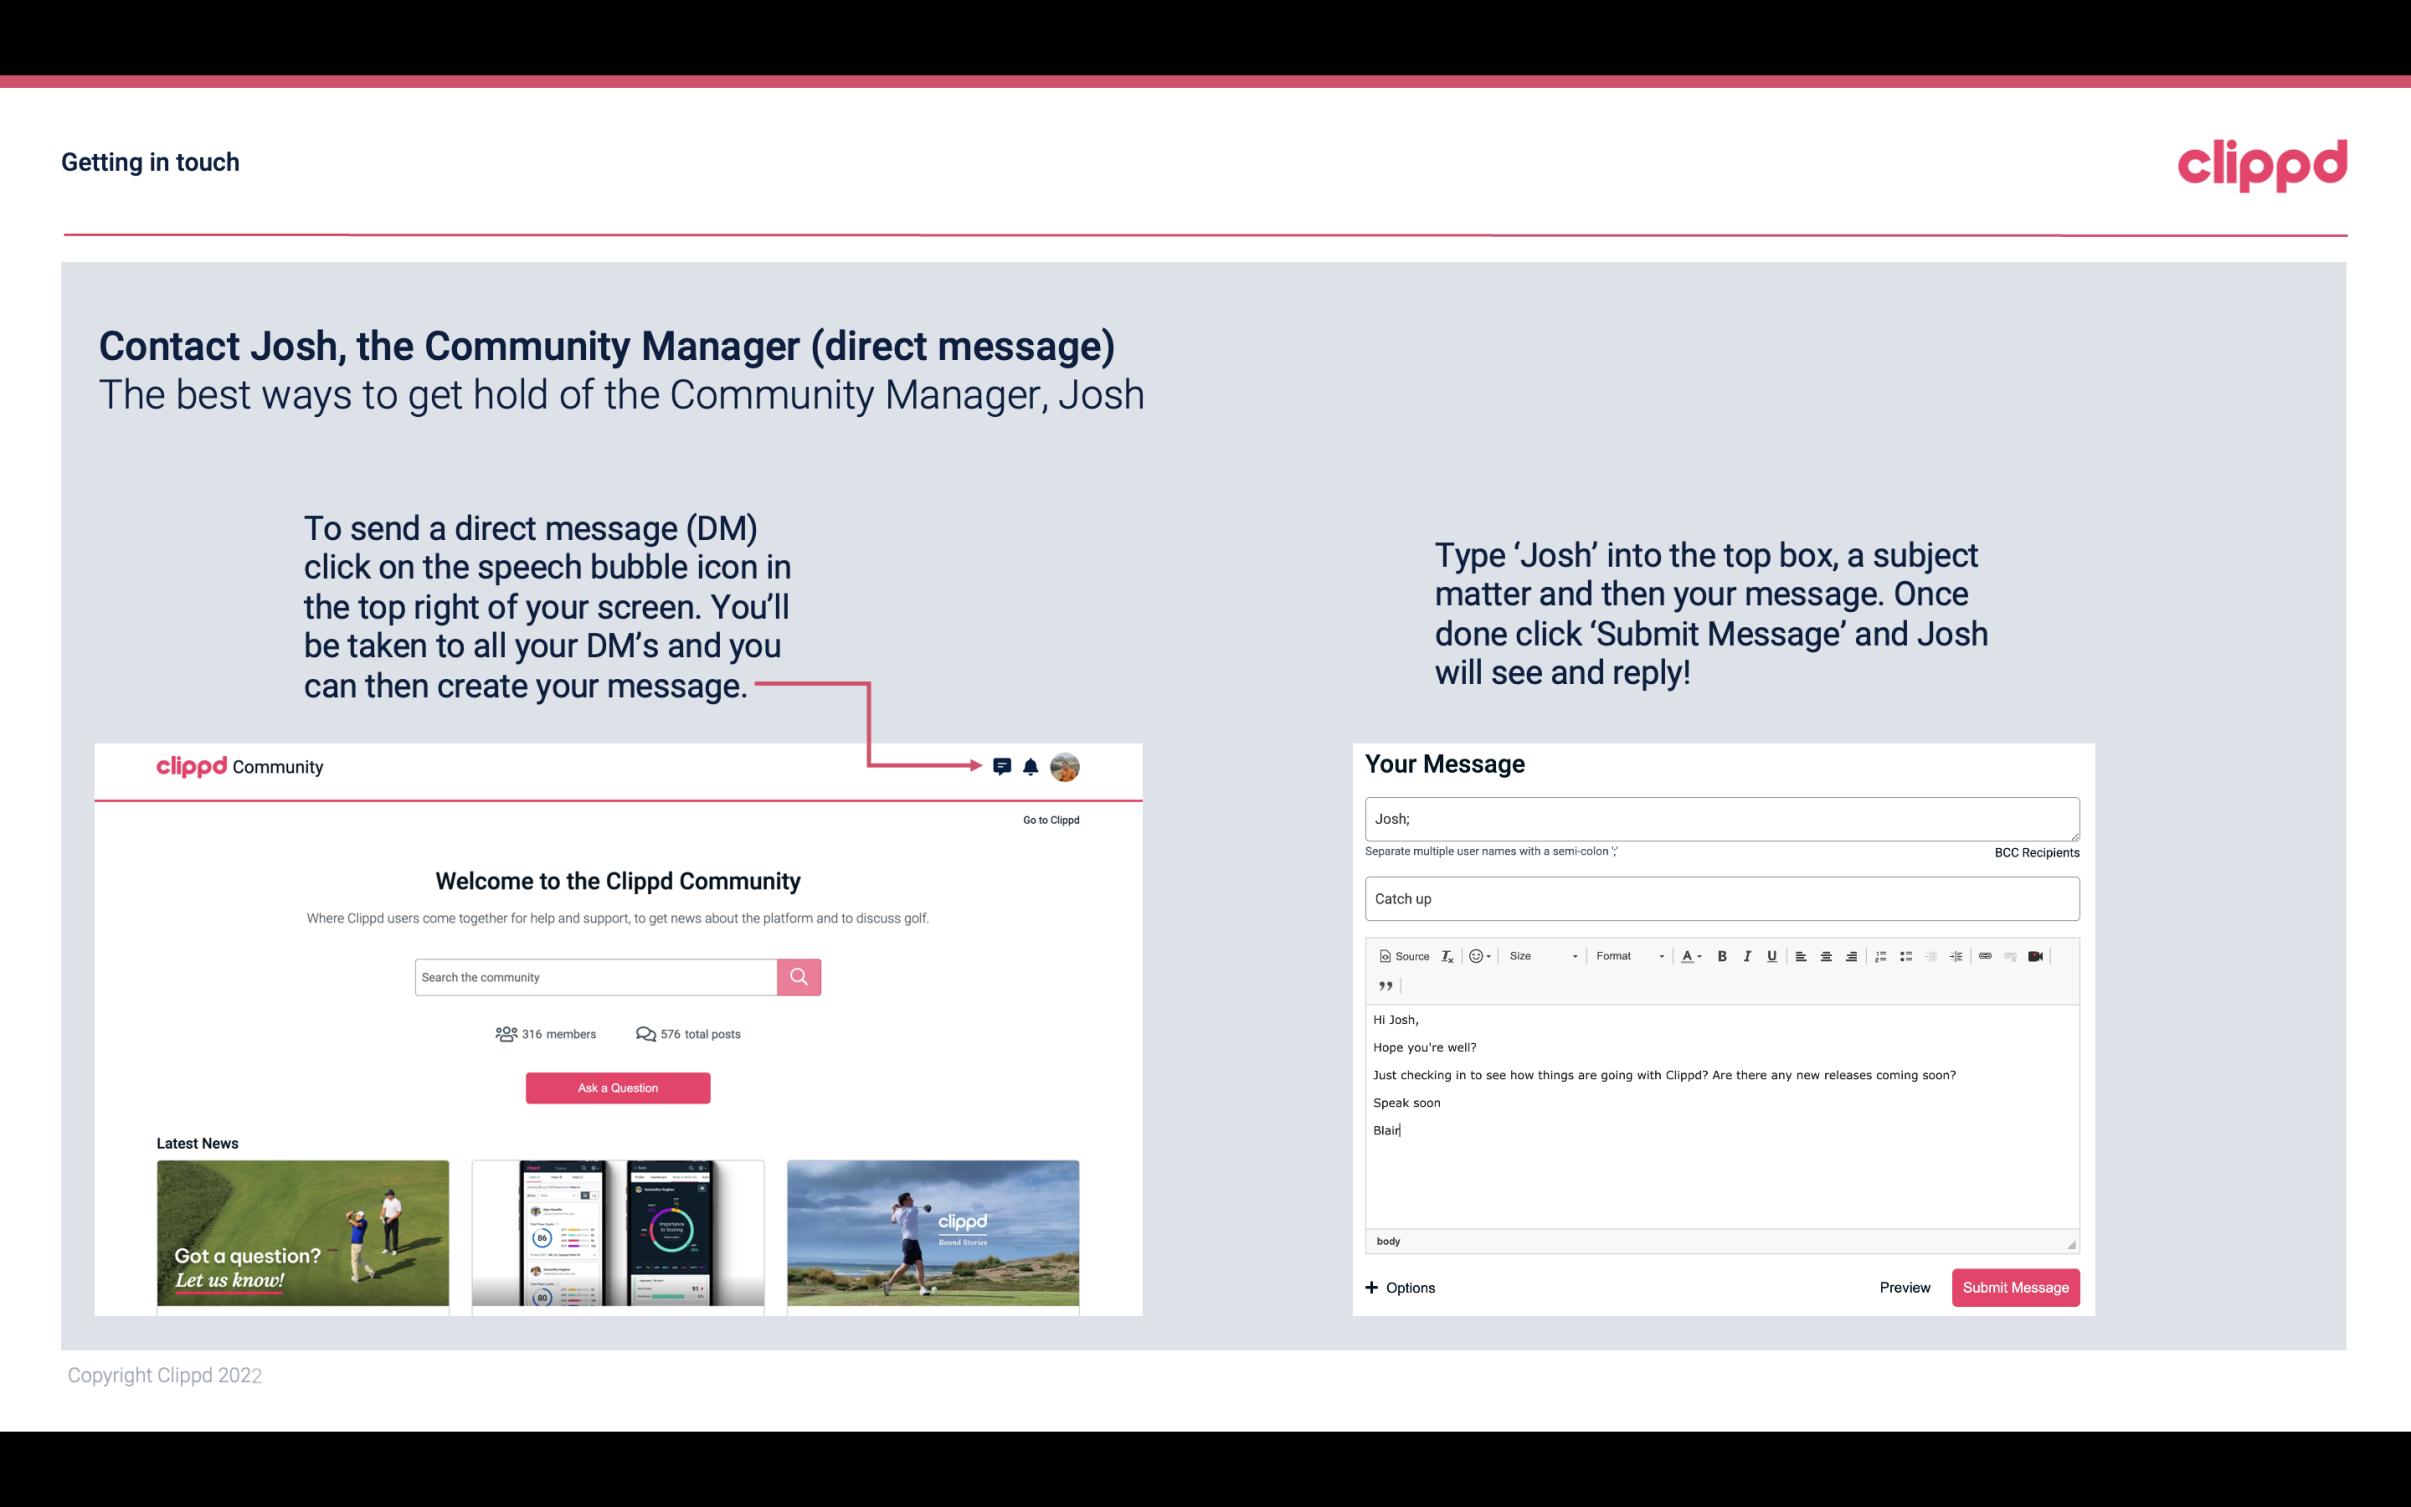Viewport: 2411px width, 1507px height.
Task: Click the user profile avatar icon
Action: click(1066, 767)
